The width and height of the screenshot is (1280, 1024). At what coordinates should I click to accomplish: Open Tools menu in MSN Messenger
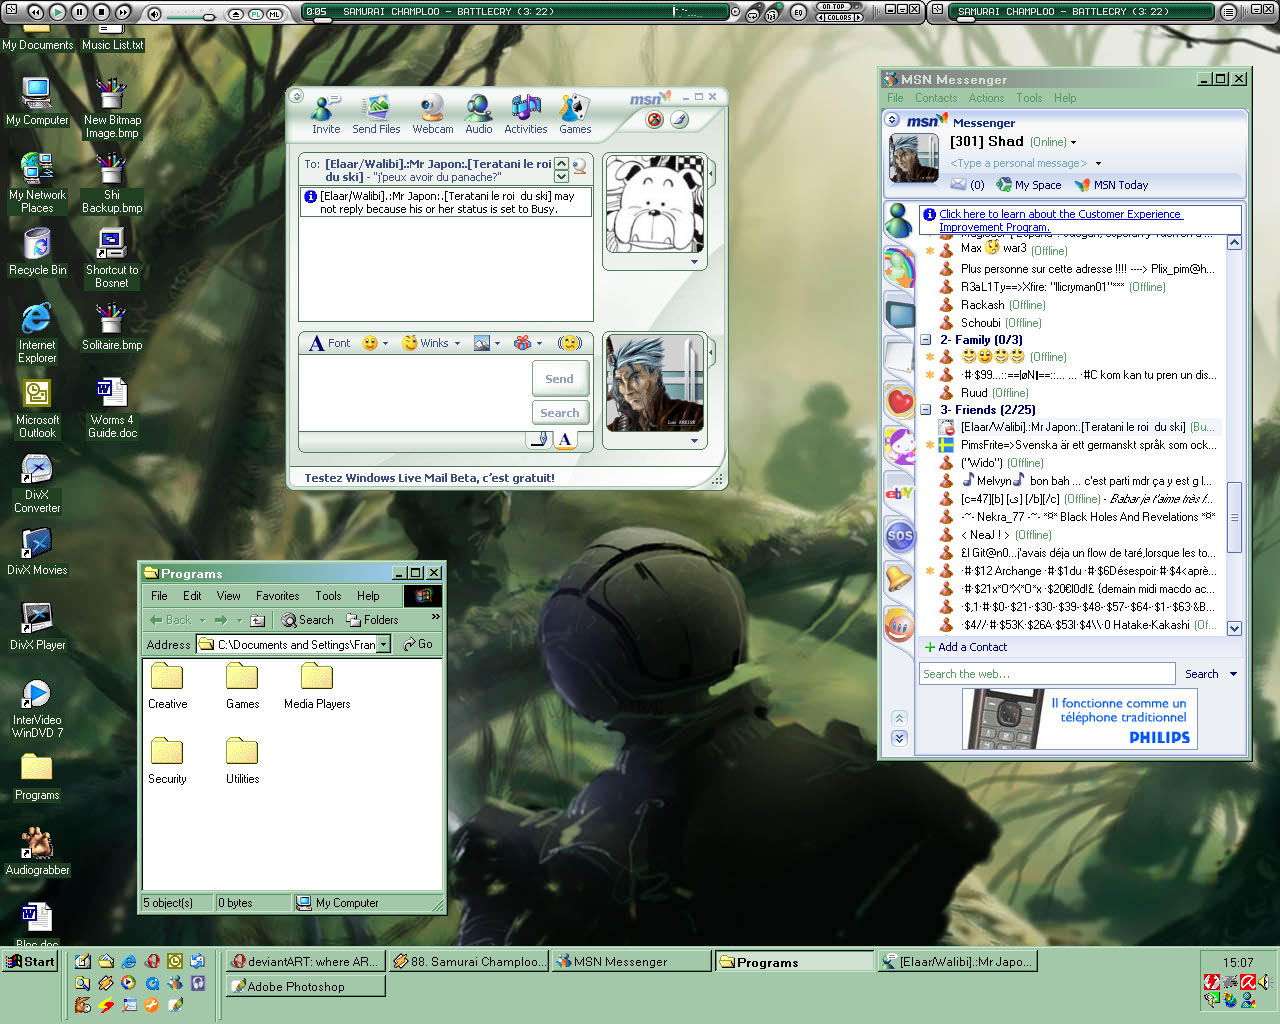(1029, 98)
